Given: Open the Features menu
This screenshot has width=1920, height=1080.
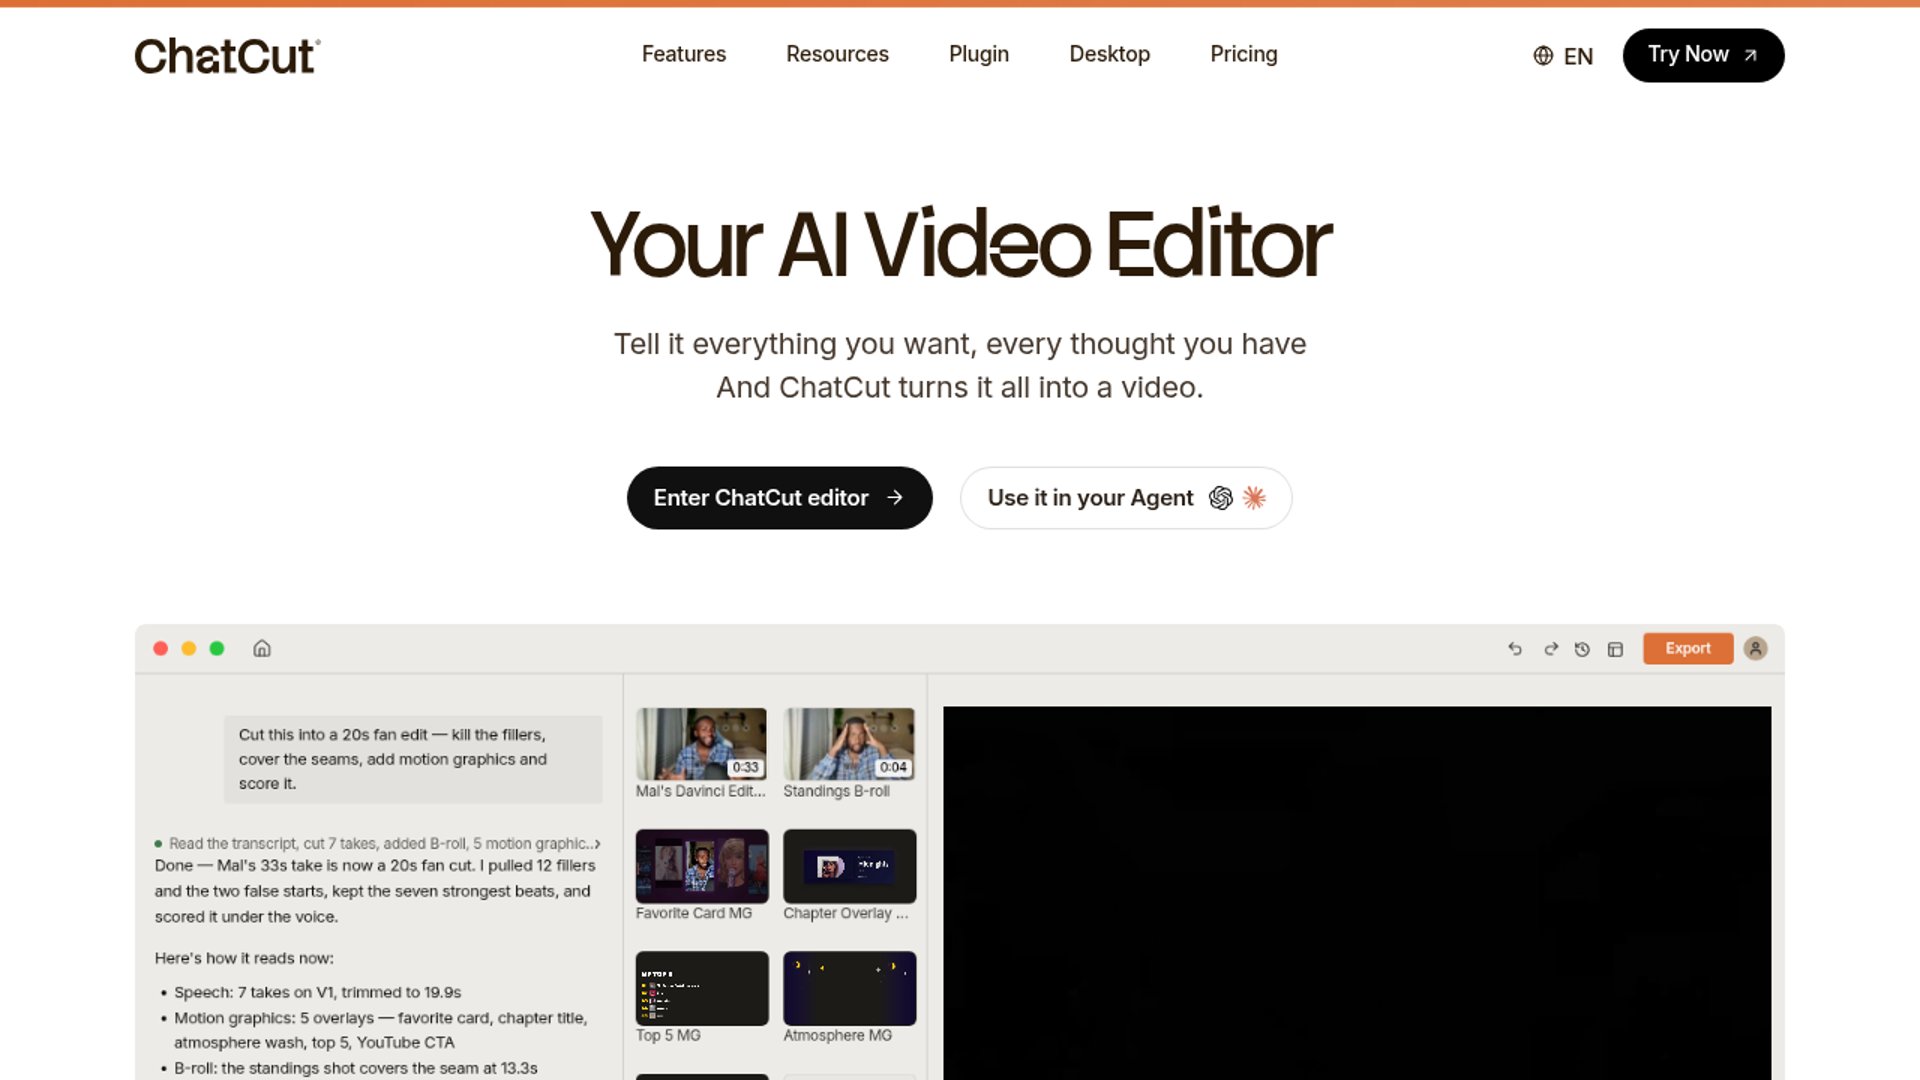Looking at the screenshot, I should tap(684, 54).
